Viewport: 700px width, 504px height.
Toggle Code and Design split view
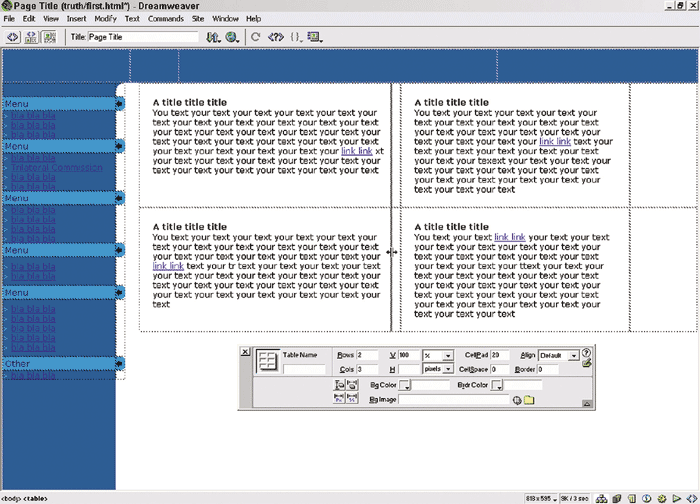32,37
